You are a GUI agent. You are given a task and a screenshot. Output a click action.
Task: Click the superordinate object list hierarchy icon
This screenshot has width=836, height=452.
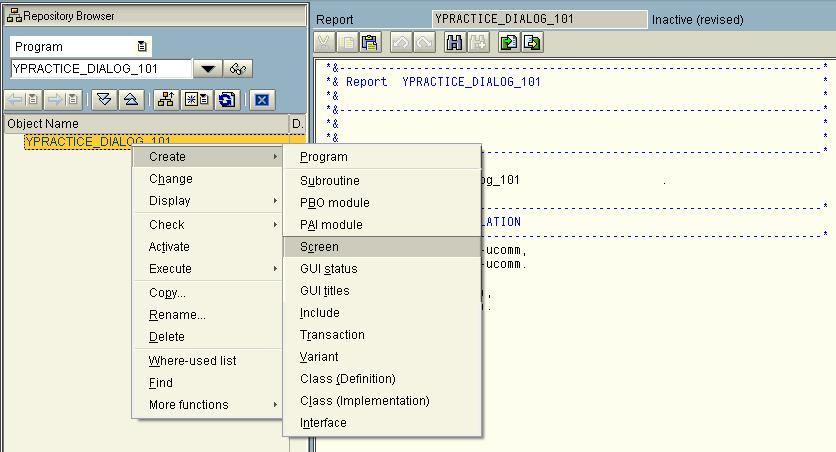pos(165,99)
